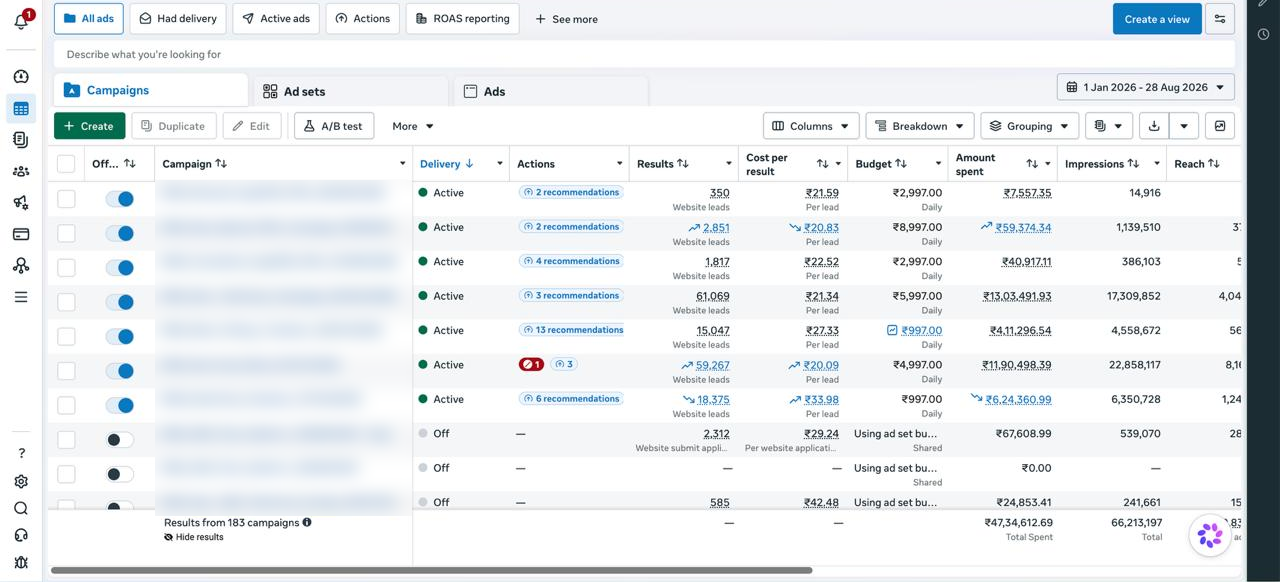Open the view filter settings sliders icon
The height and width of the screenshot is (582, 1280).
[1219, 19]
